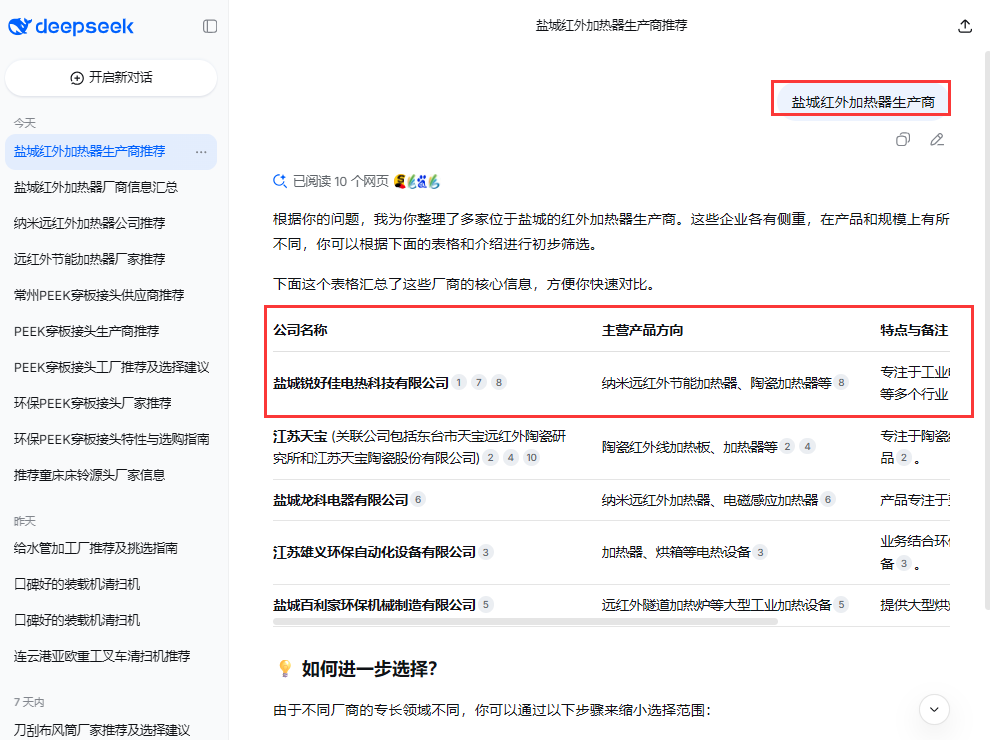Edit the user message with the pencil icon
Screen dimensions: 990x740
[937, 140]
